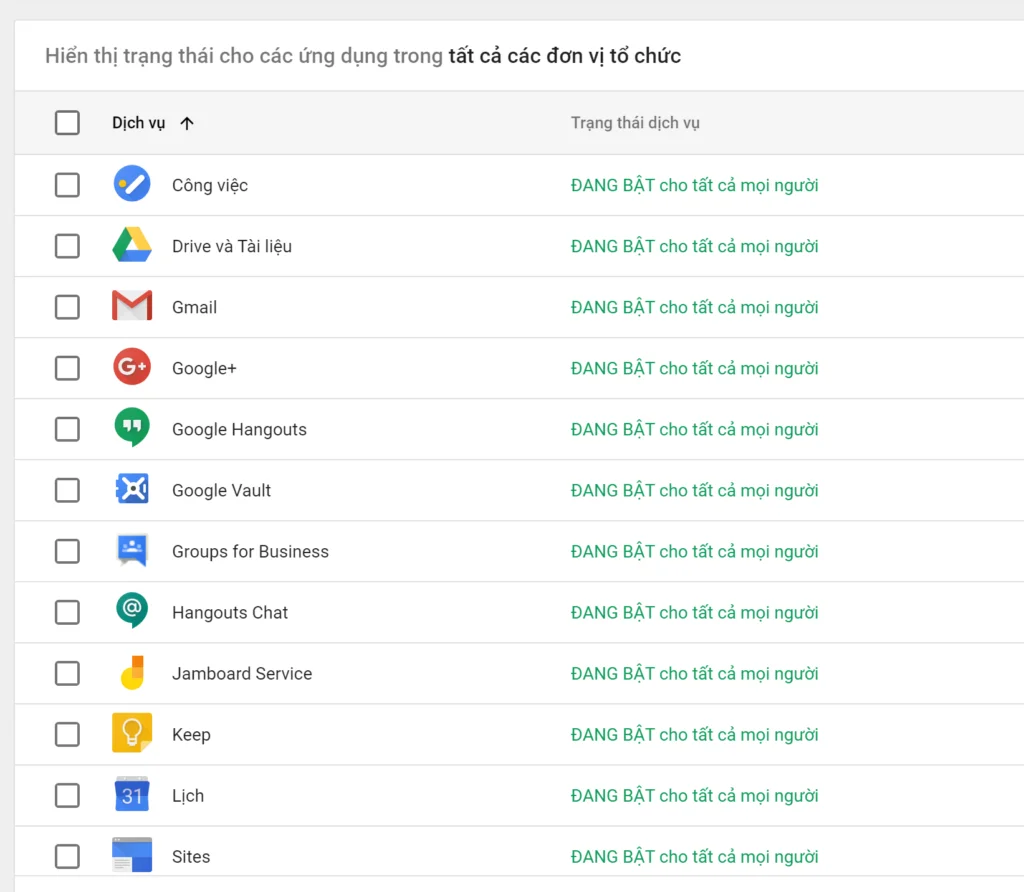Click the Gmail envelope icon
Viewport: 1024px width, 892px height.
tap(132, 305)
